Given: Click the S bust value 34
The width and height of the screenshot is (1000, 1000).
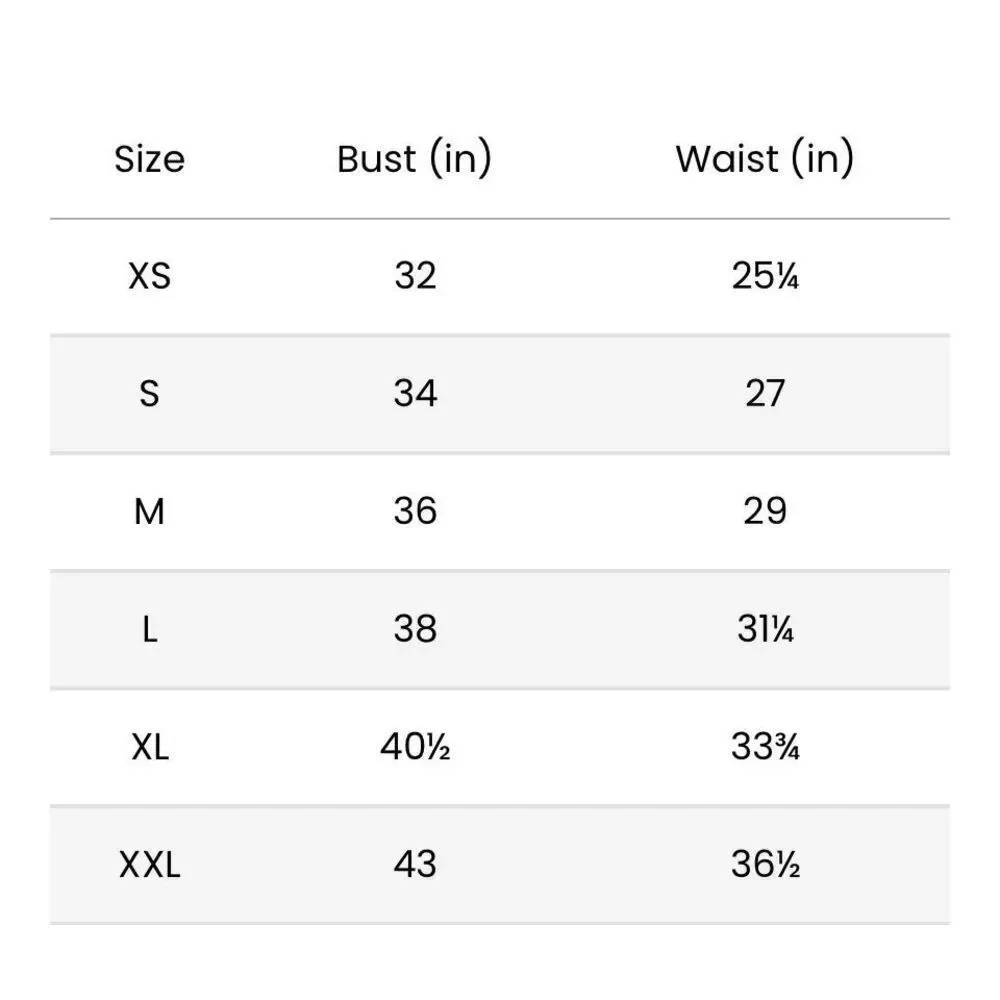Looking at the screenshot, I should coord(415,394).
